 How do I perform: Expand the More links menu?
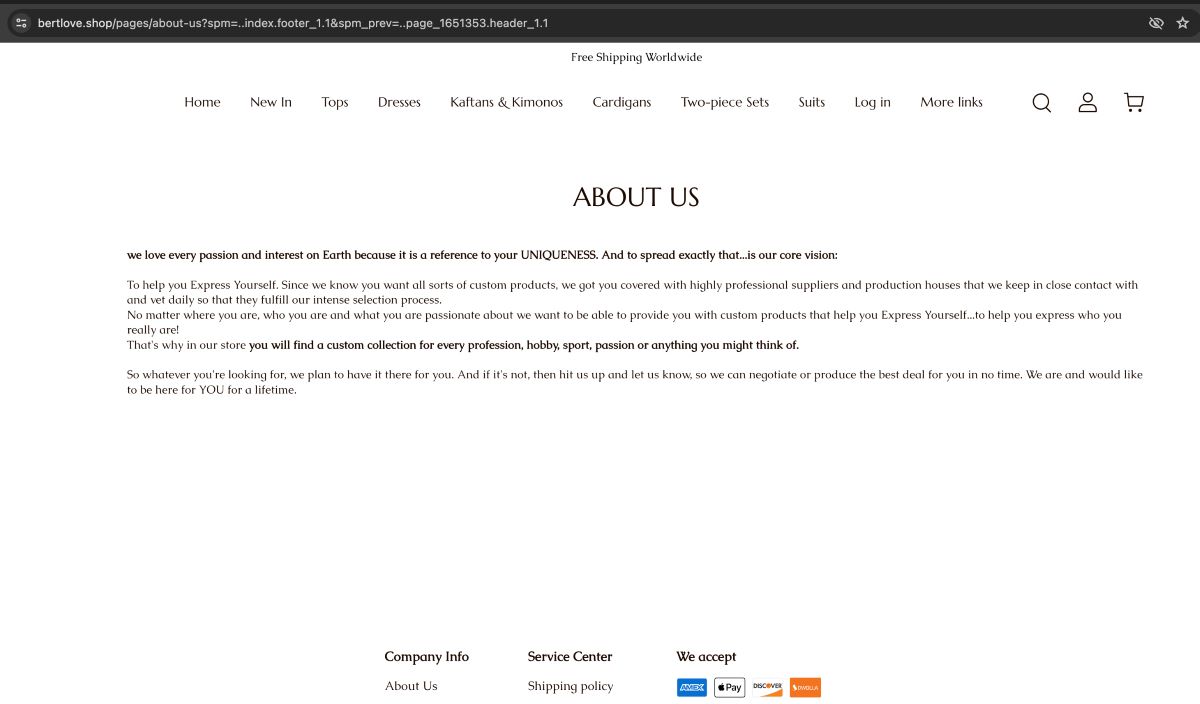click(951, 102)
